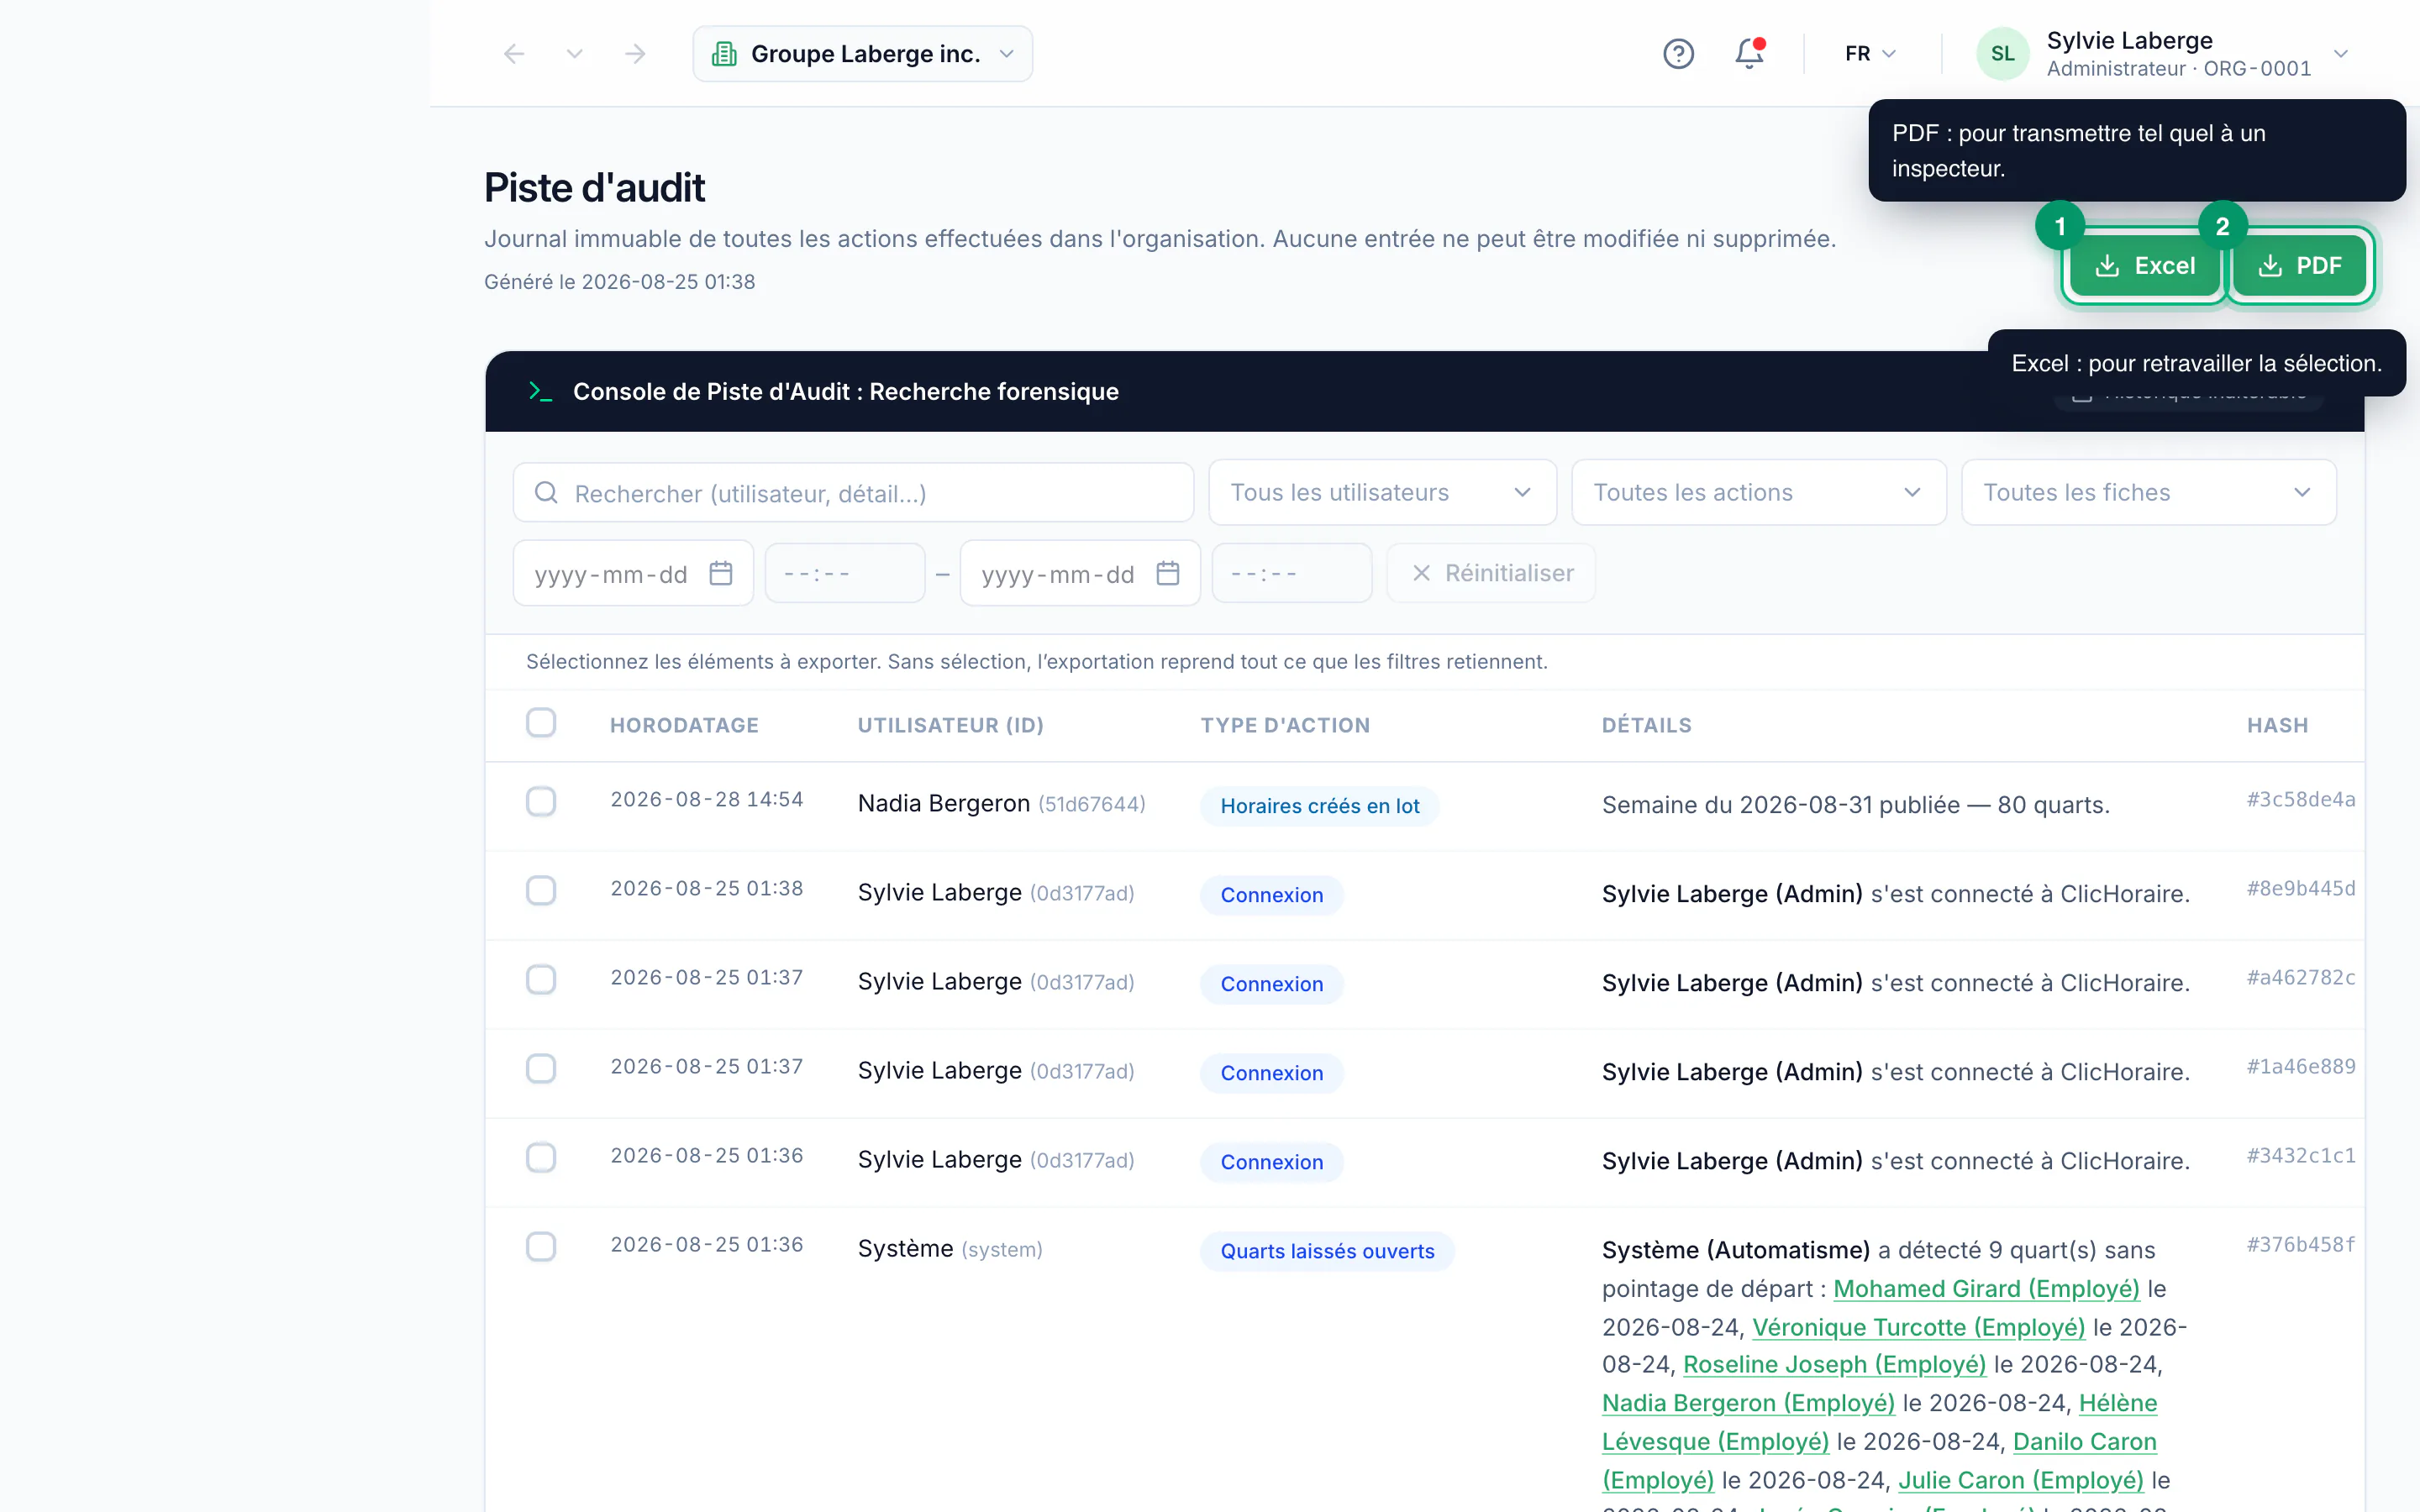Open the Toutes les actions filter

(1758, 493)
